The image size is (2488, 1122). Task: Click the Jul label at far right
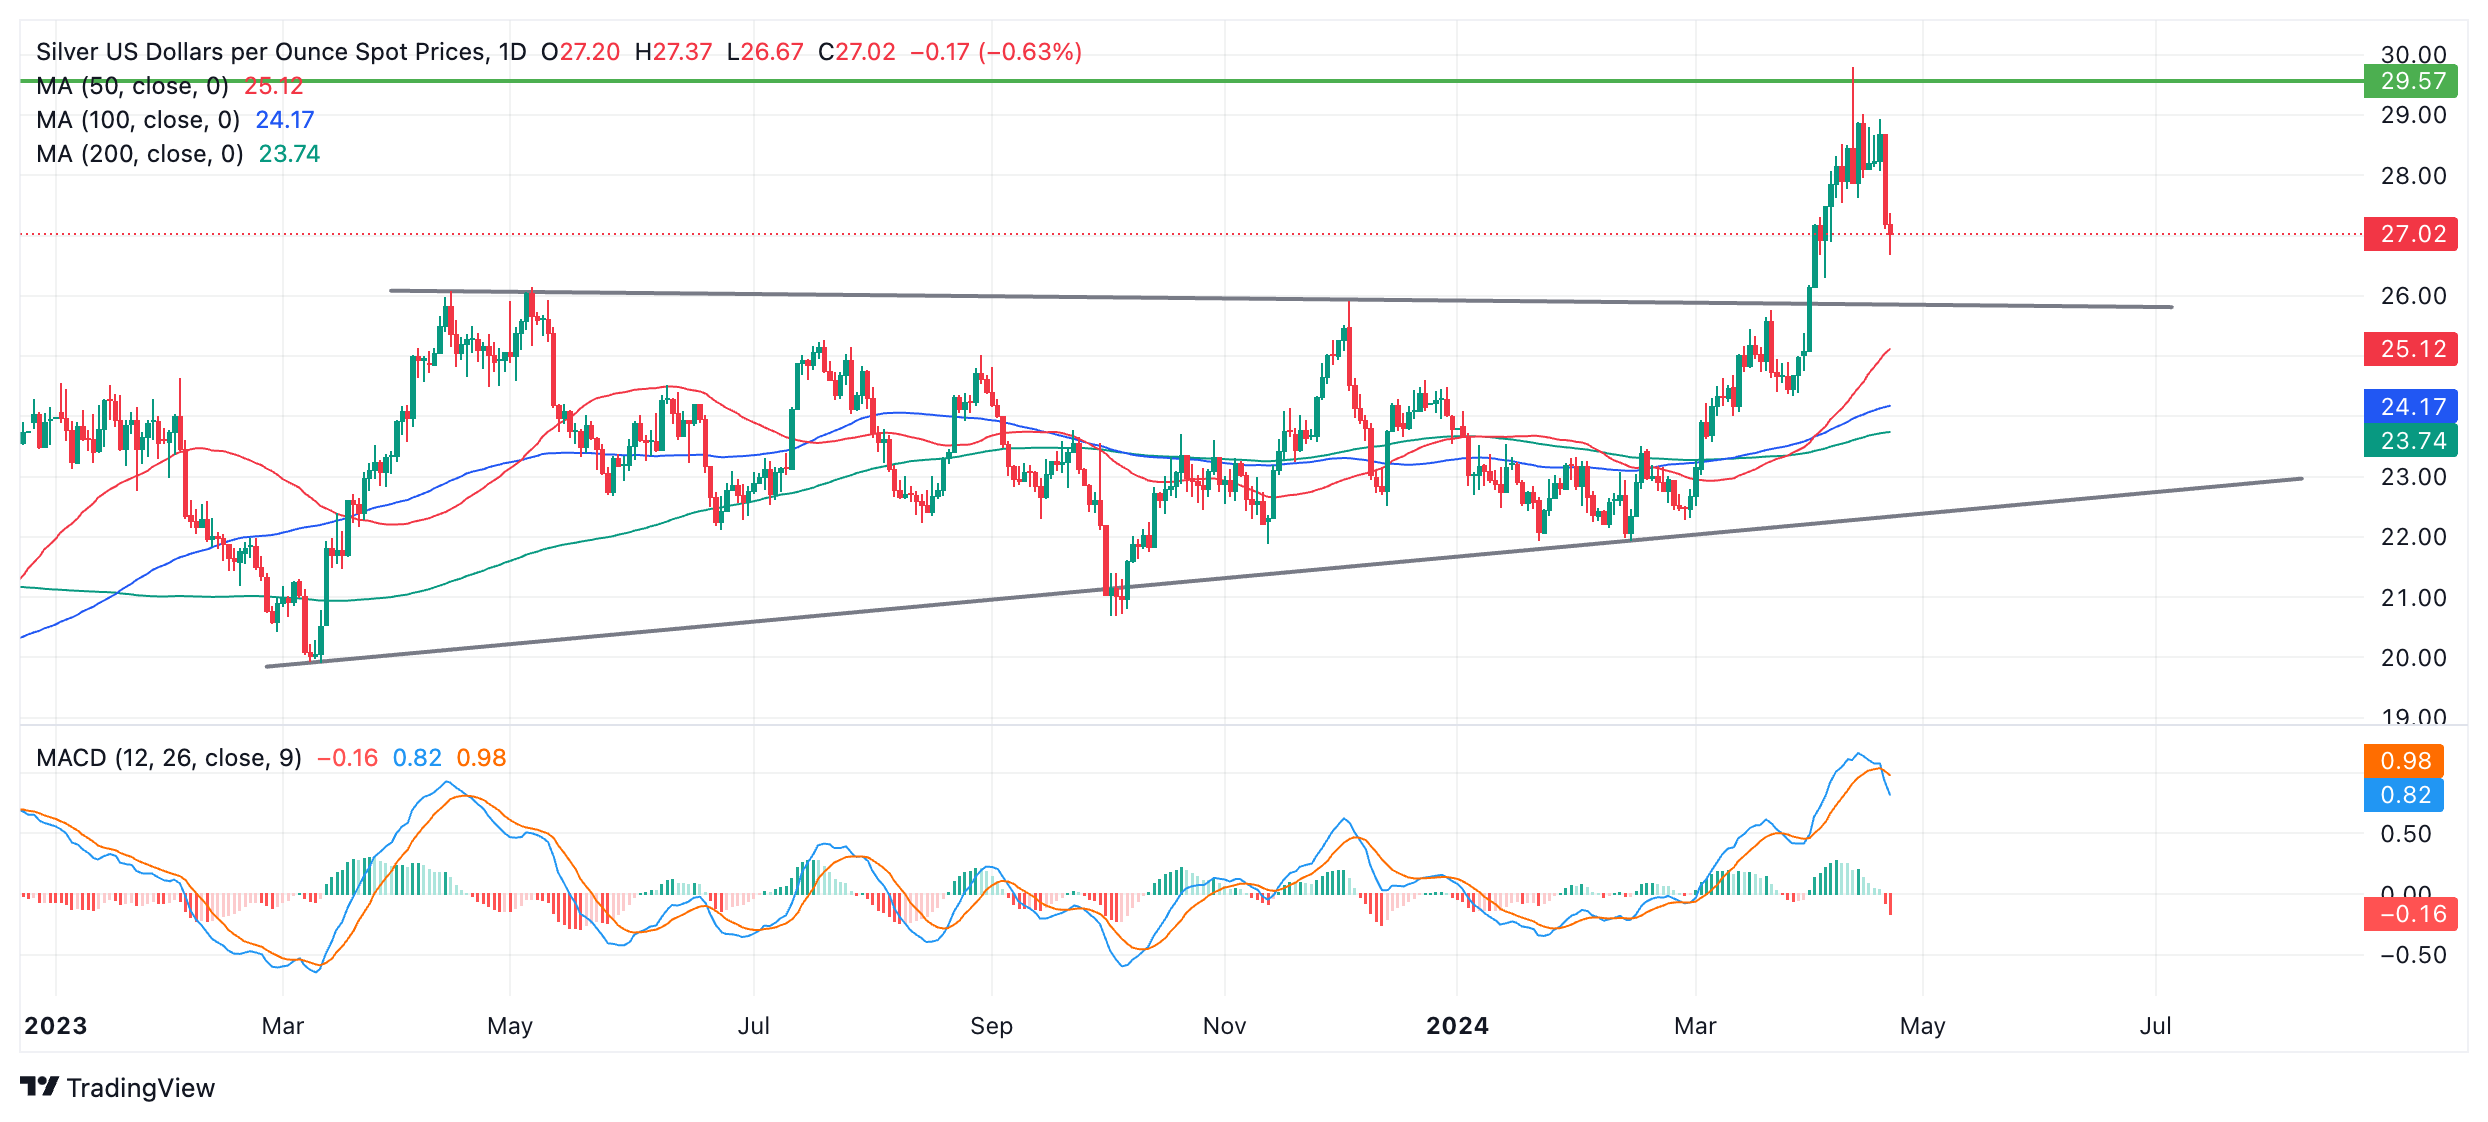pyautogui.click(x=2155, y=1026)
